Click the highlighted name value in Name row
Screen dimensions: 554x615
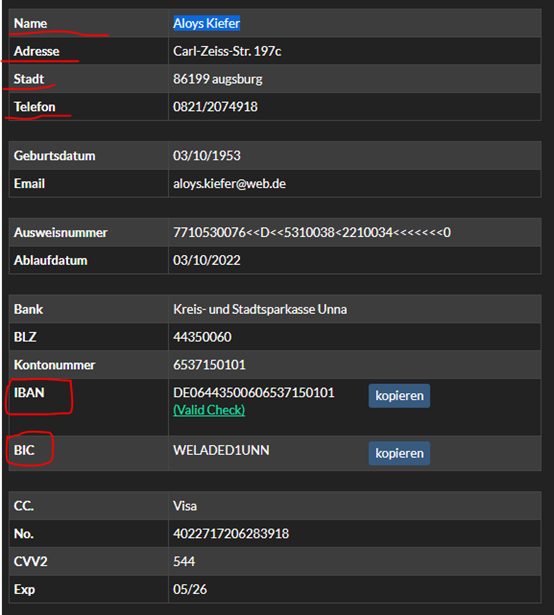coord(207,23)
